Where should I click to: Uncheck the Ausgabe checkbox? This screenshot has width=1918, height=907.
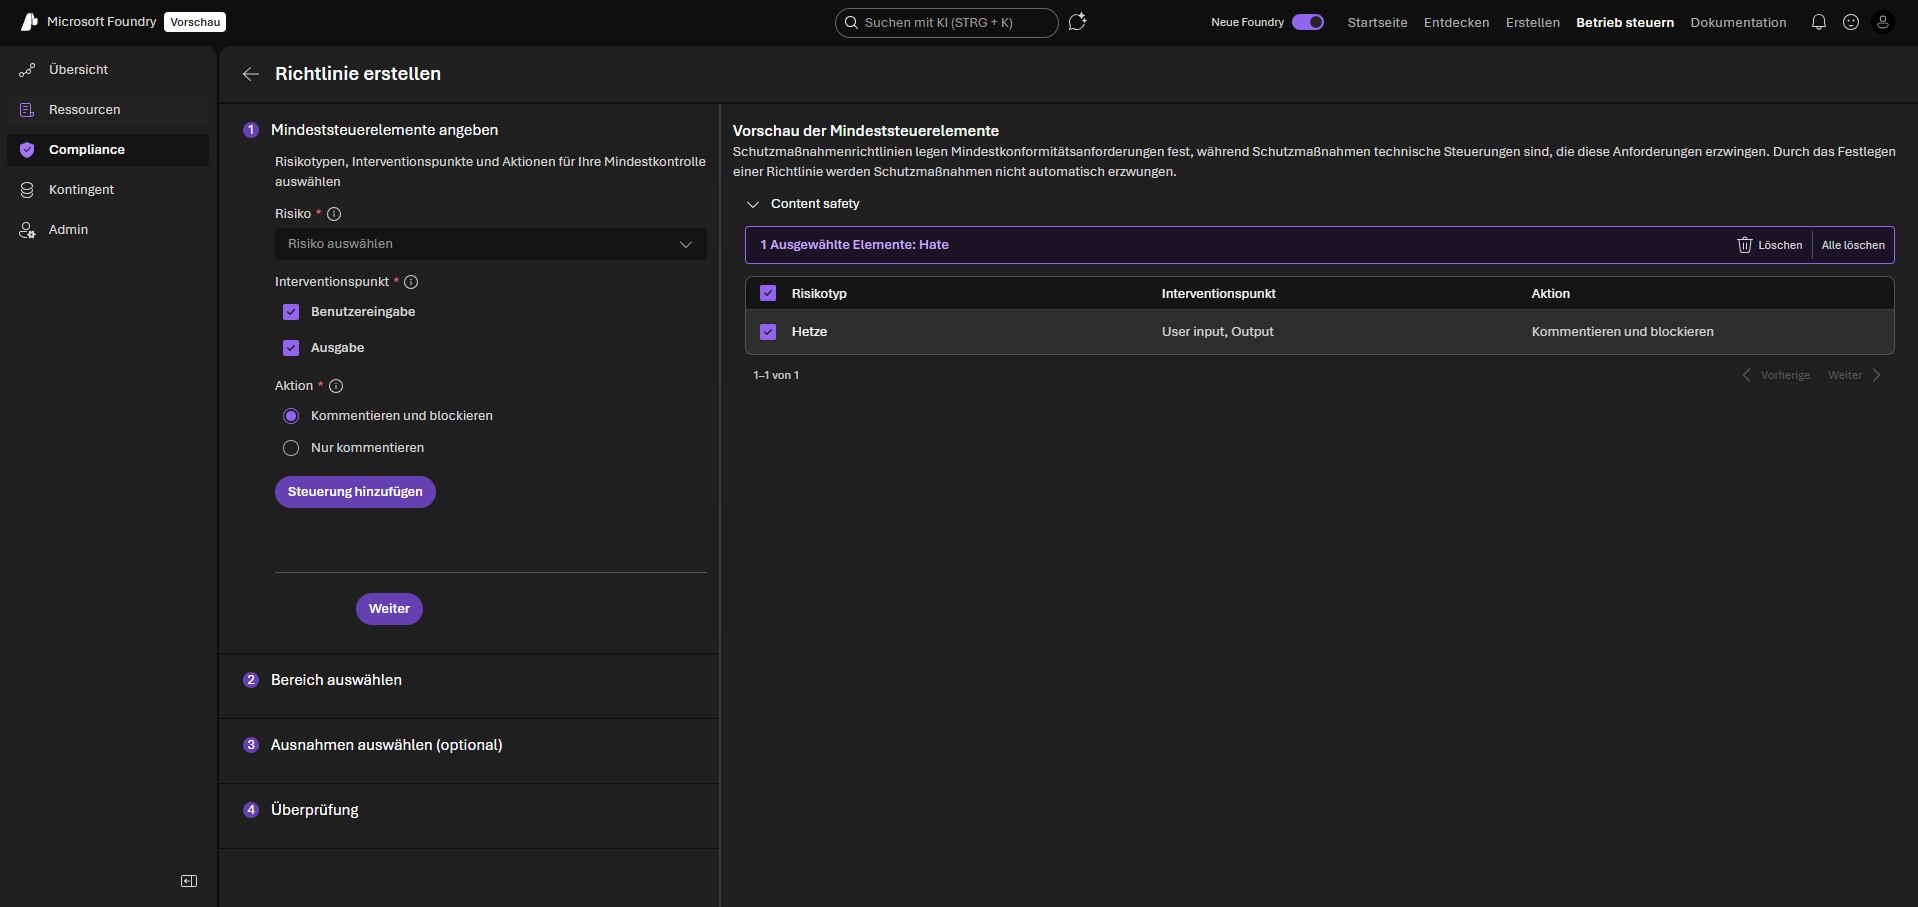click(x=291, y=348)
